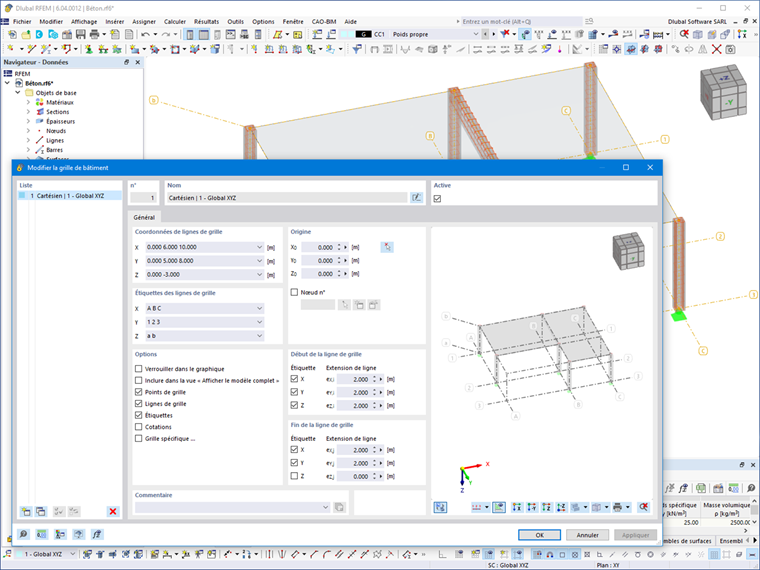Toggle Points de grille checkbox

tap(139, 392)
